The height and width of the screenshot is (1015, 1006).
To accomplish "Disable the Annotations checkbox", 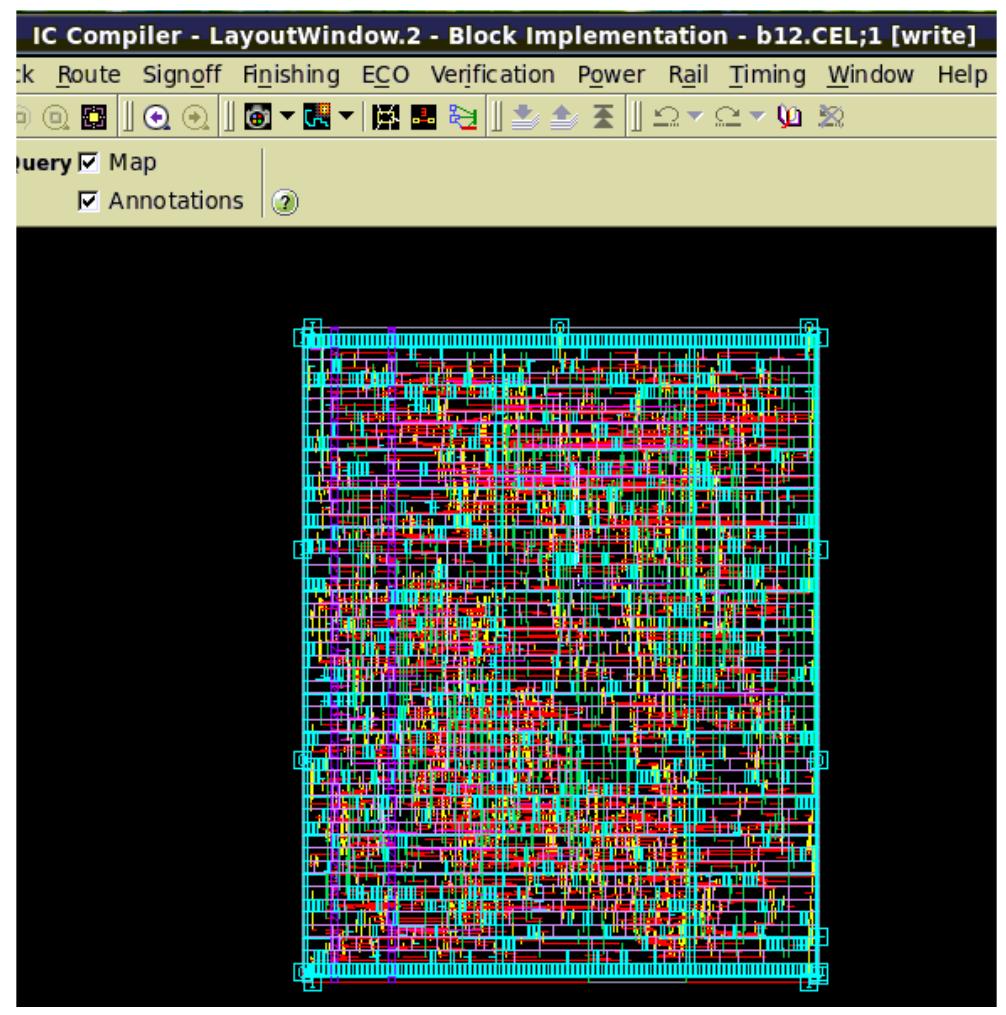I will (x=90, y=200).
